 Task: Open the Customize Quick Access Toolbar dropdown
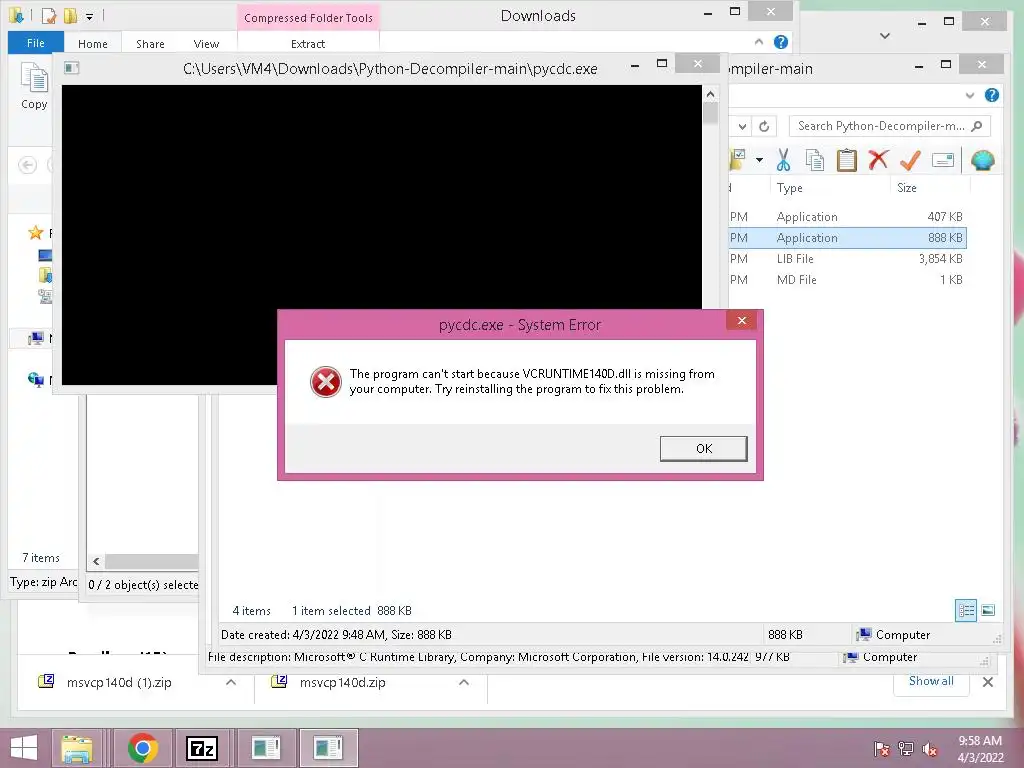pyautogui.click(x=89, y=16)
